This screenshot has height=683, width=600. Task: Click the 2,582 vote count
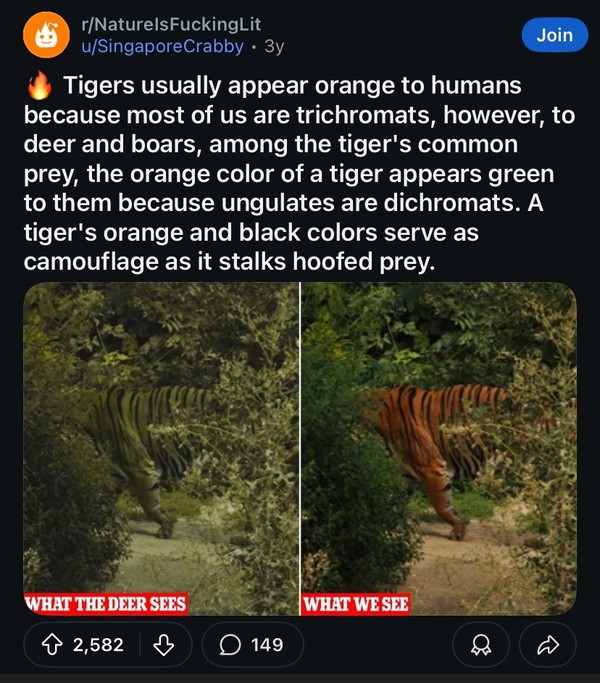pos(98,644)
